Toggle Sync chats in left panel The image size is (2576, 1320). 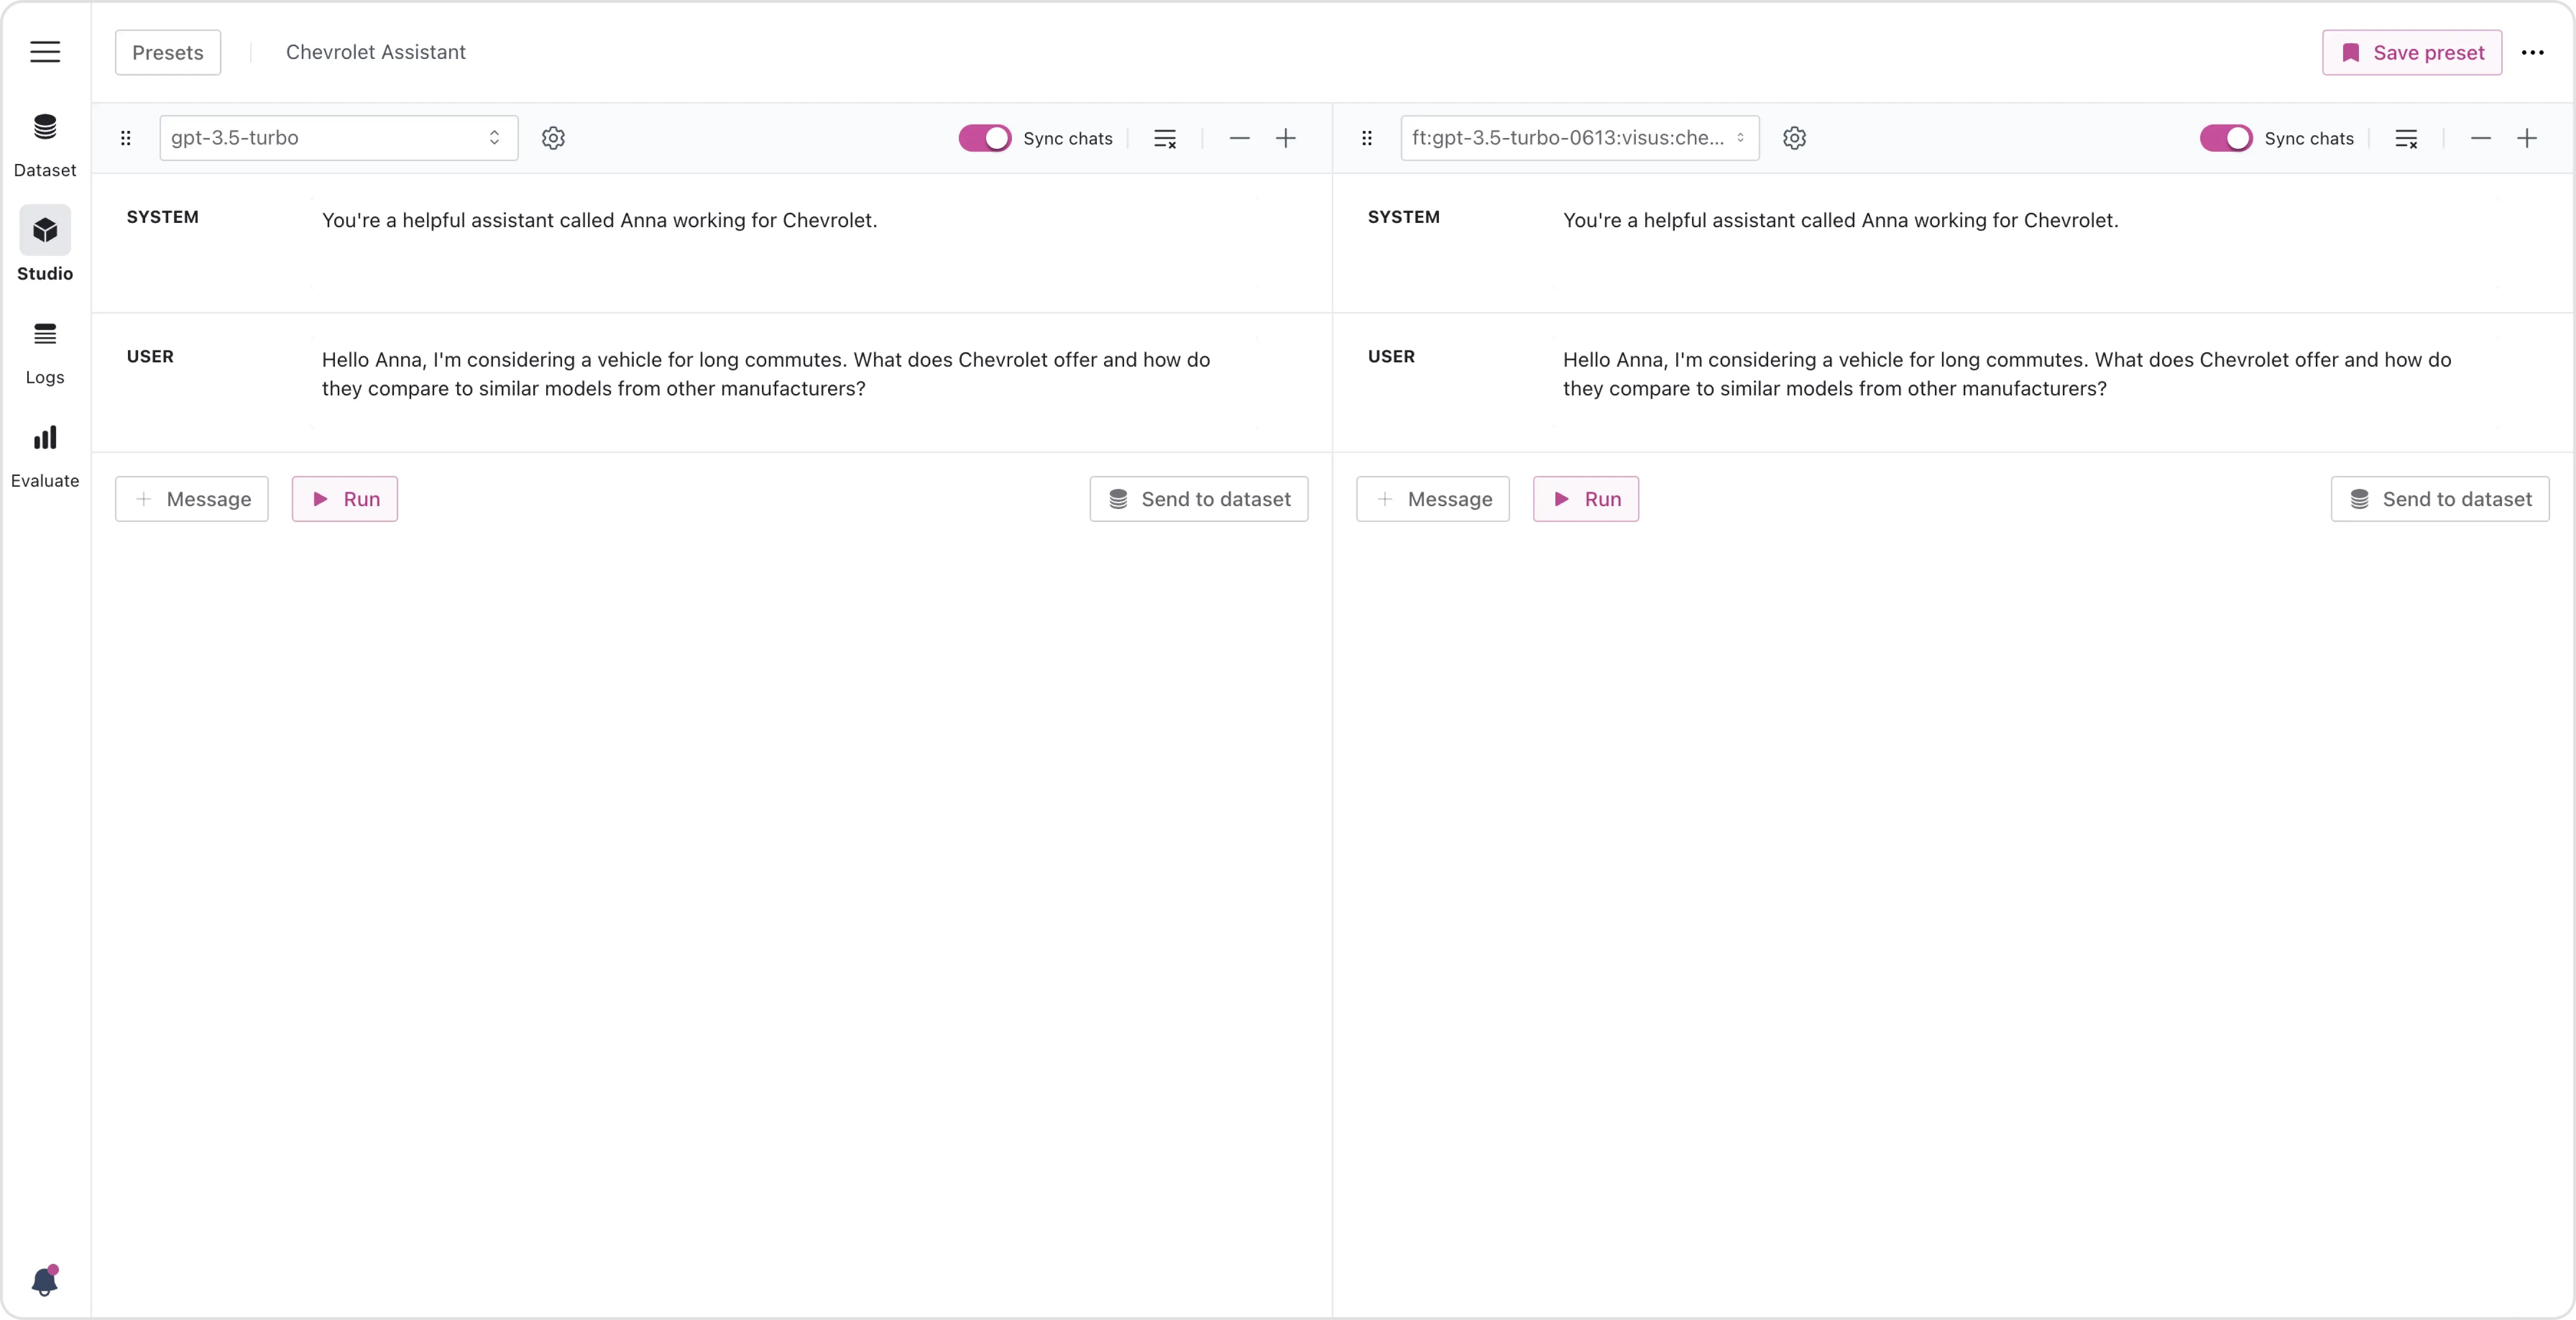point(984,138)
